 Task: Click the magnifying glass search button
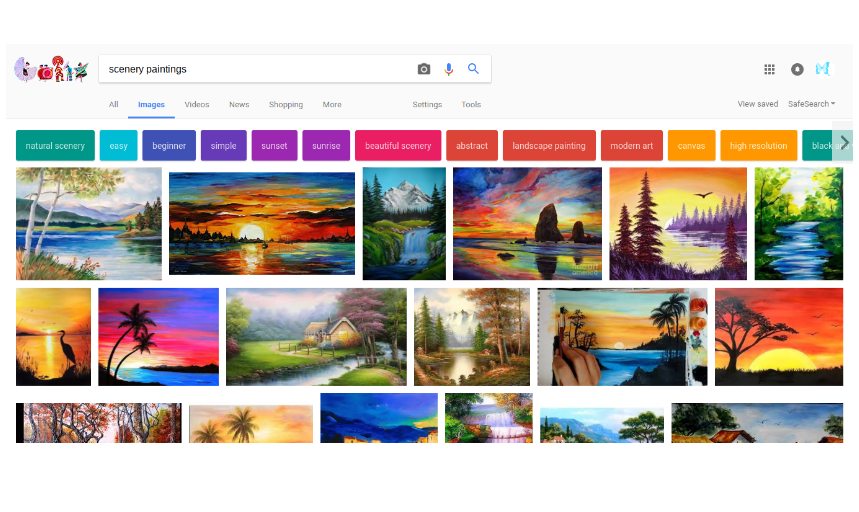[x=474, y=69]
